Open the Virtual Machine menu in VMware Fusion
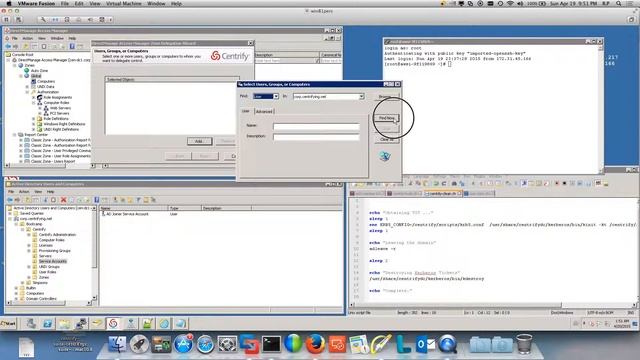The width and height of the screenshot is (640, 360). pyautogui.click(x=124, y=4)
